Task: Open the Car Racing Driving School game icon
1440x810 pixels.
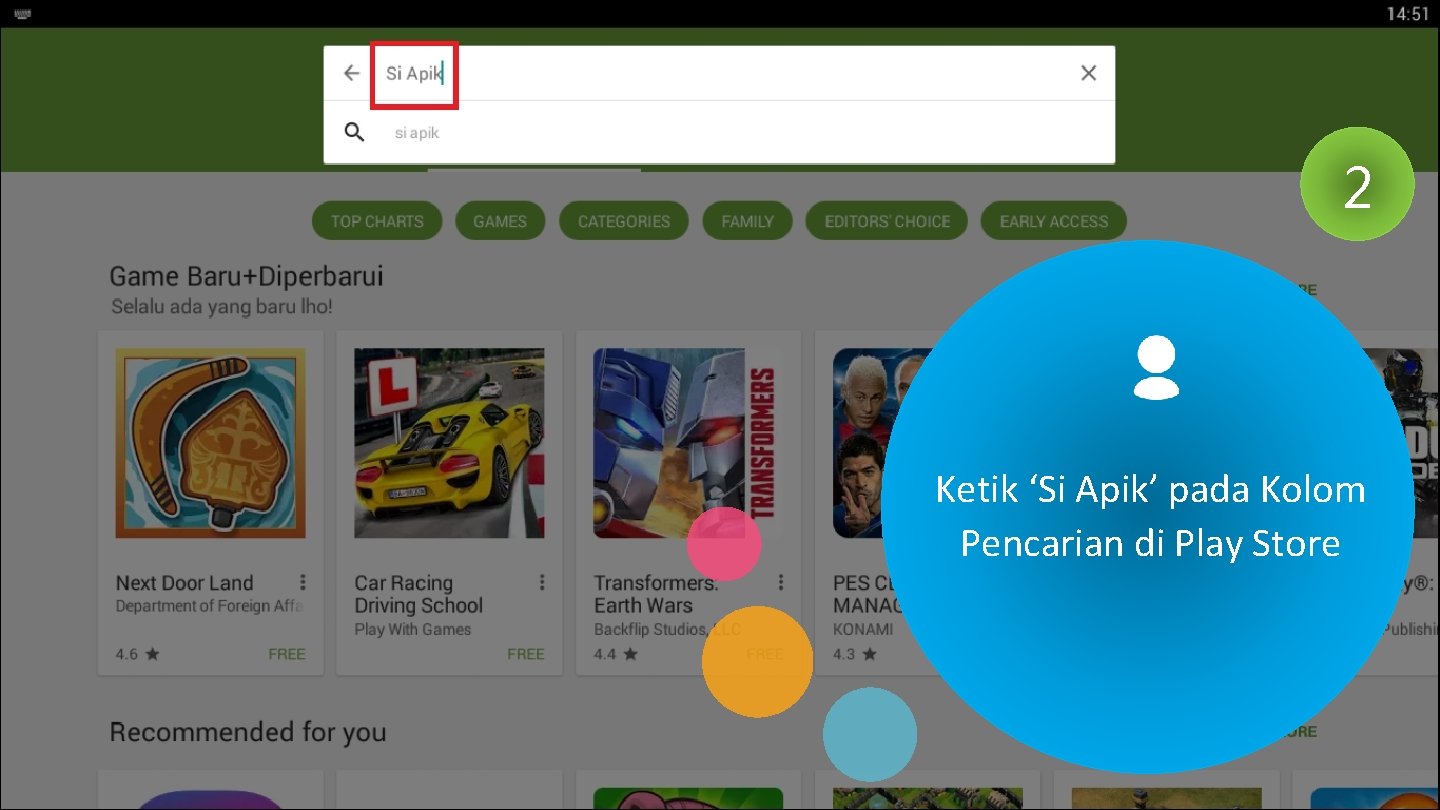Action: (x=449, y=443)
